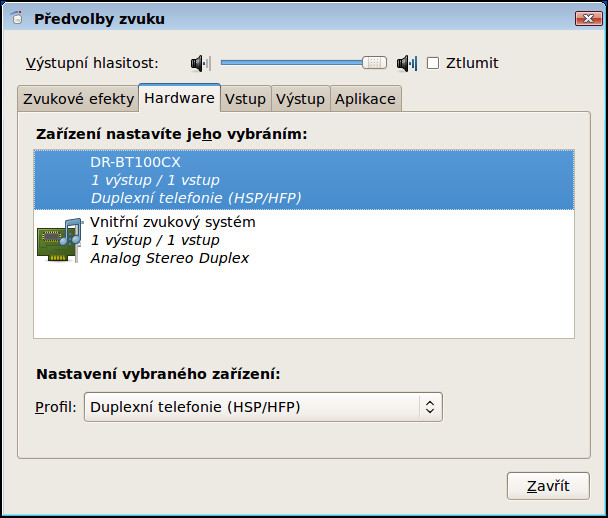Click the output volume slider track
608x518 pixels.
(x=291, y=63)
